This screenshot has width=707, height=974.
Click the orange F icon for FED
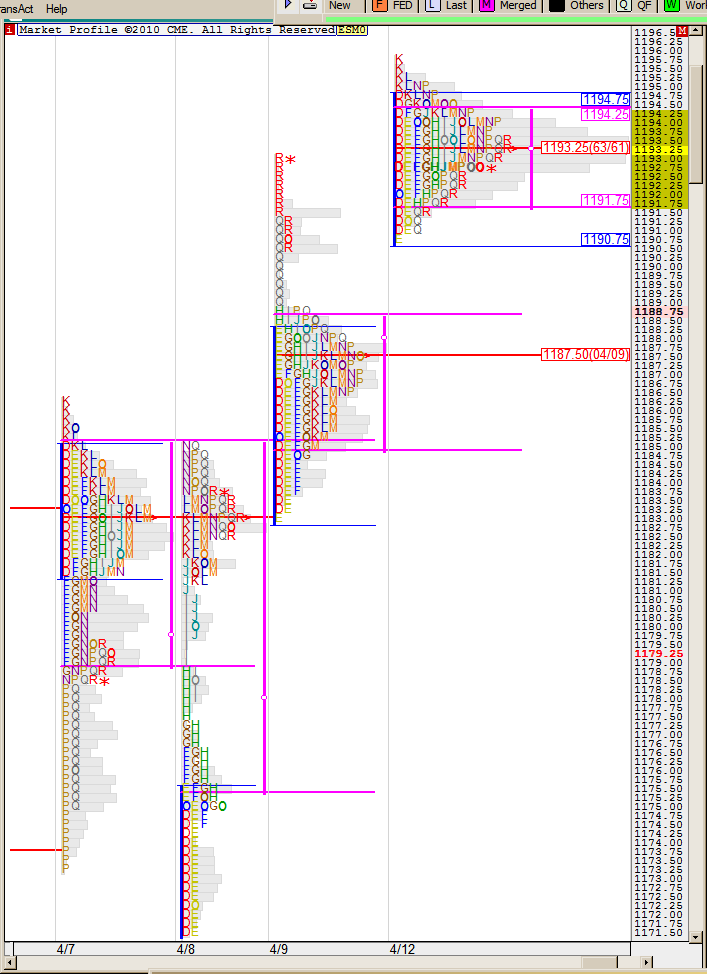tap(379, 5)
